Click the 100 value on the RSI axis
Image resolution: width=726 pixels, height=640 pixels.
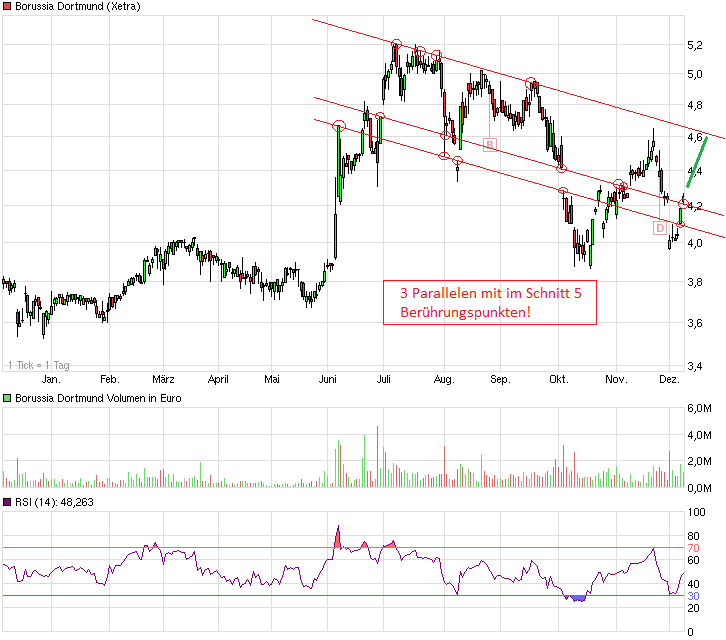tap(696, 512)
